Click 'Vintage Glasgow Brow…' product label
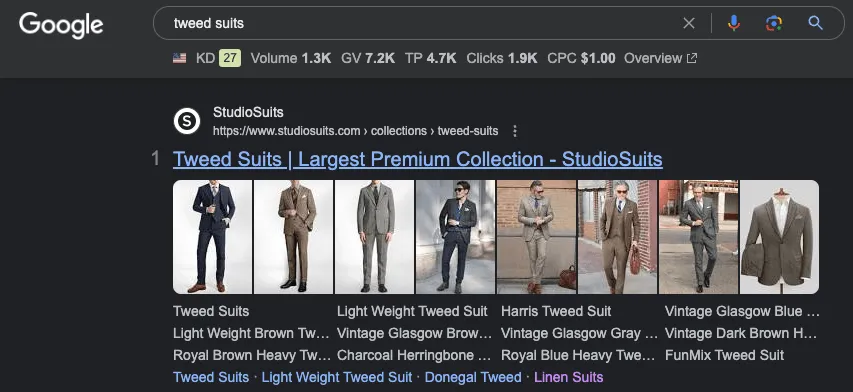 (415, 333)
